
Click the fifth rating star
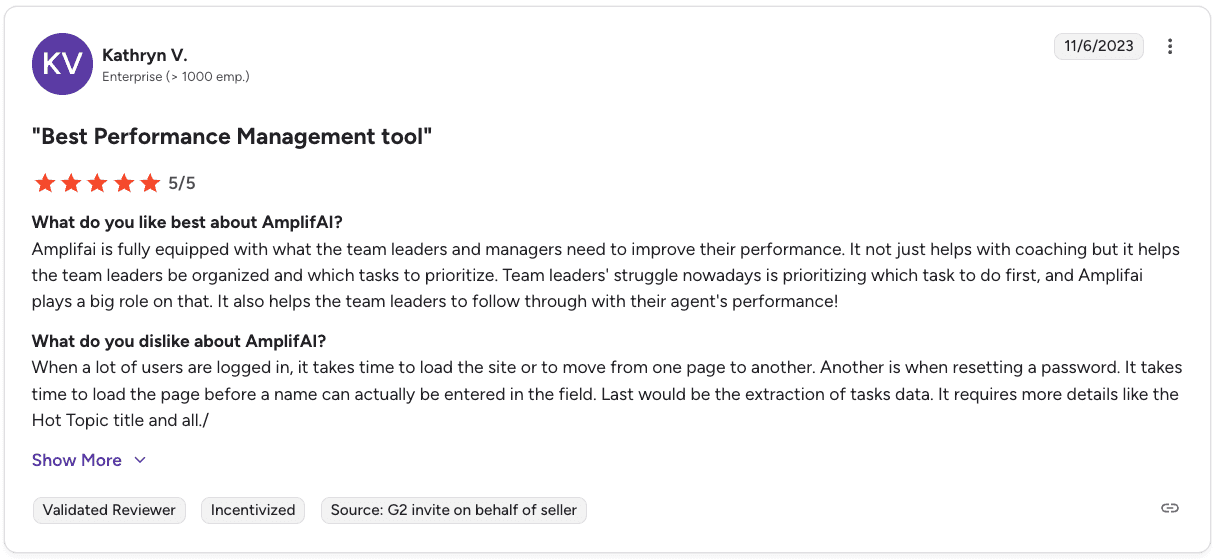150,183
